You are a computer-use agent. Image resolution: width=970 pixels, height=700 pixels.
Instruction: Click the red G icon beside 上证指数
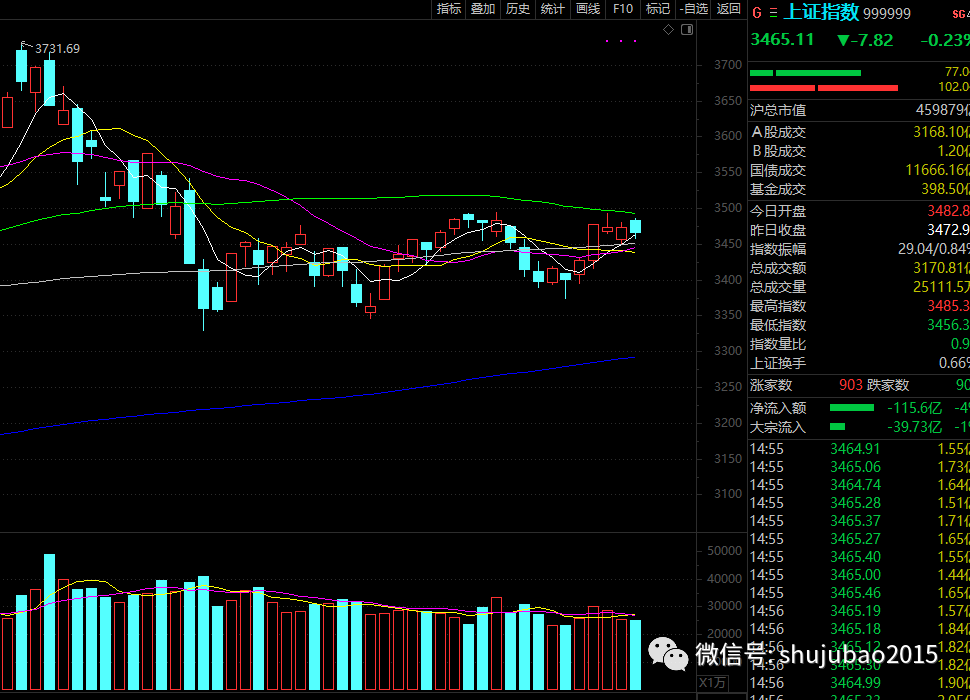click(756, 13)
